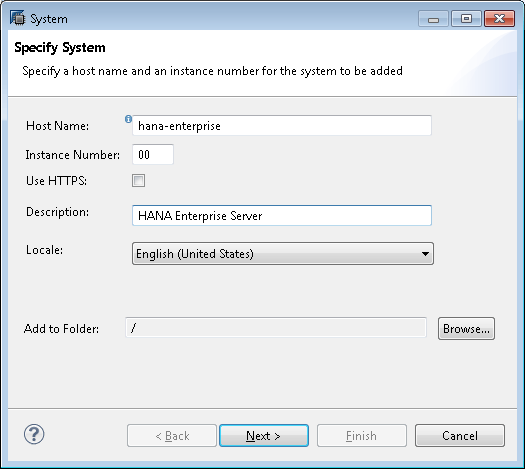The height and width of the screenshot is (469, 525).
Task: Click the info marker beside Host Name
Action: click(x=128, y=119)
